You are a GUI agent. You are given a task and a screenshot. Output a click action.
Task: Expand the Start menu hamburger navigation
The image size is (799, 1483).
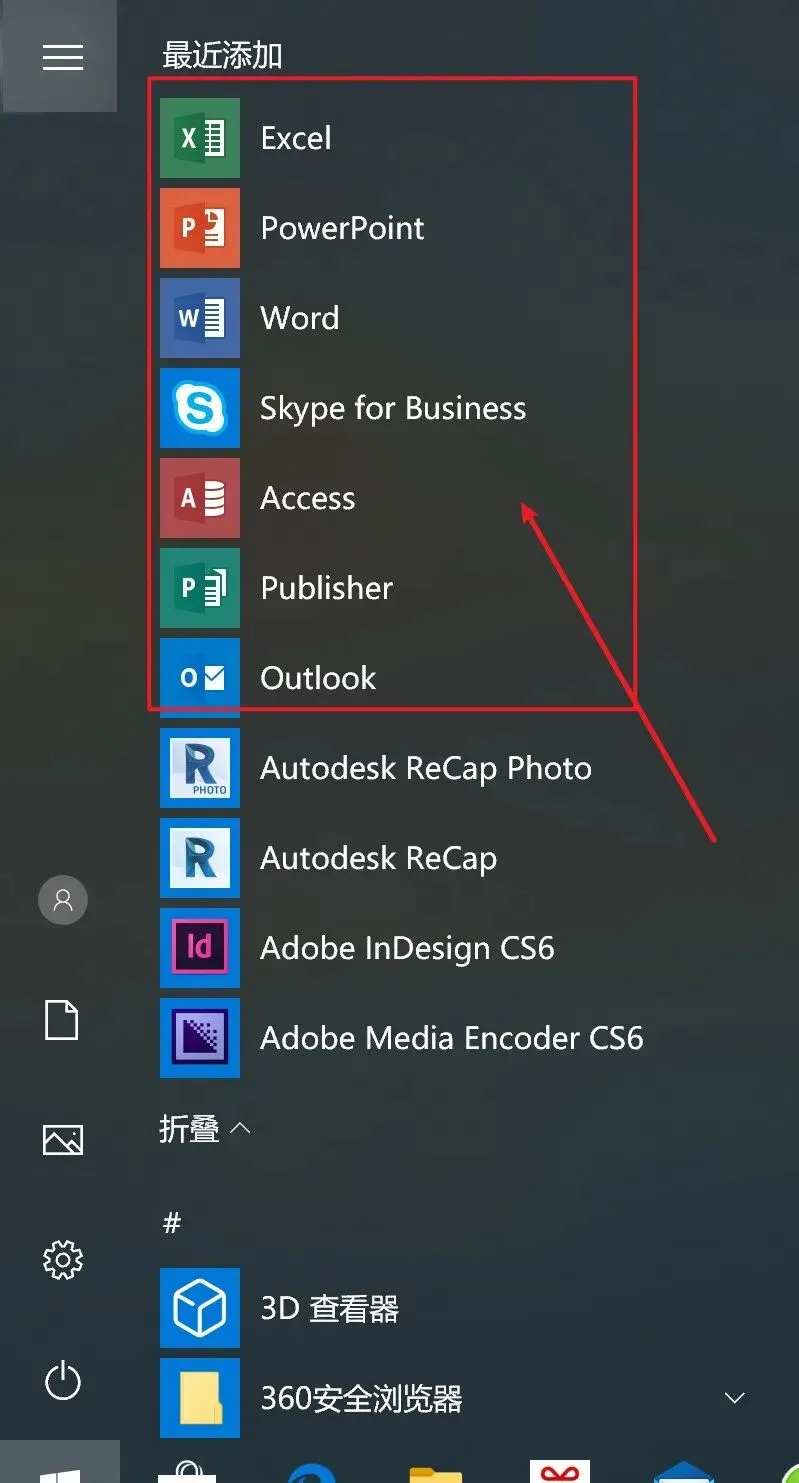62,58
